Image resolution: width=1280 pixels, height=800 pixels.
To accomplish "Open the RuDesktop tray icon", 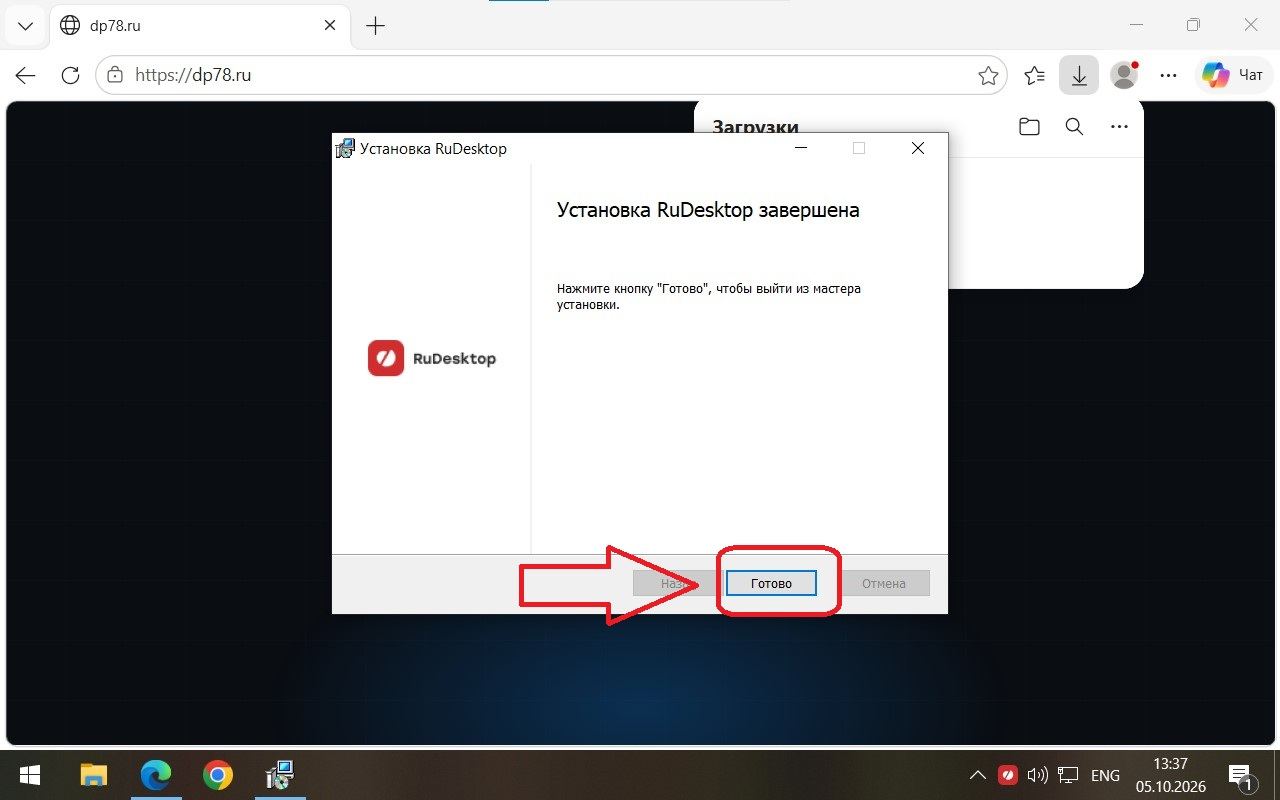I will pyautogui.click(x=1009, y=775).
